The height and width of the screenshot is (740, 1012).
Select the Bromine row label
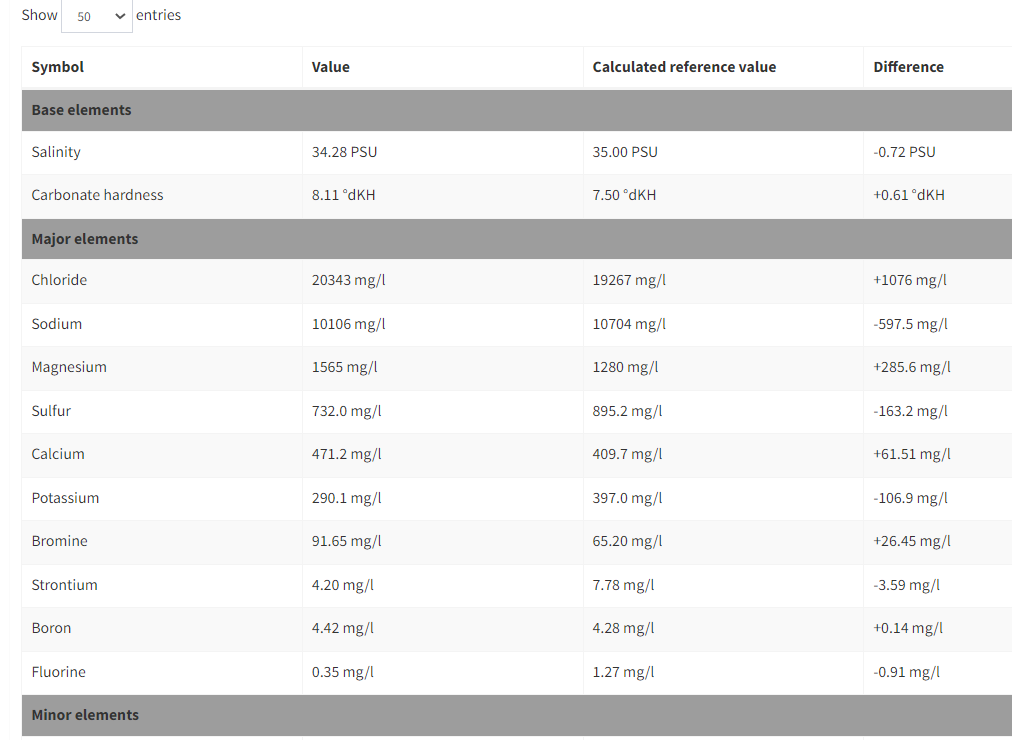(x=59, y=541)
